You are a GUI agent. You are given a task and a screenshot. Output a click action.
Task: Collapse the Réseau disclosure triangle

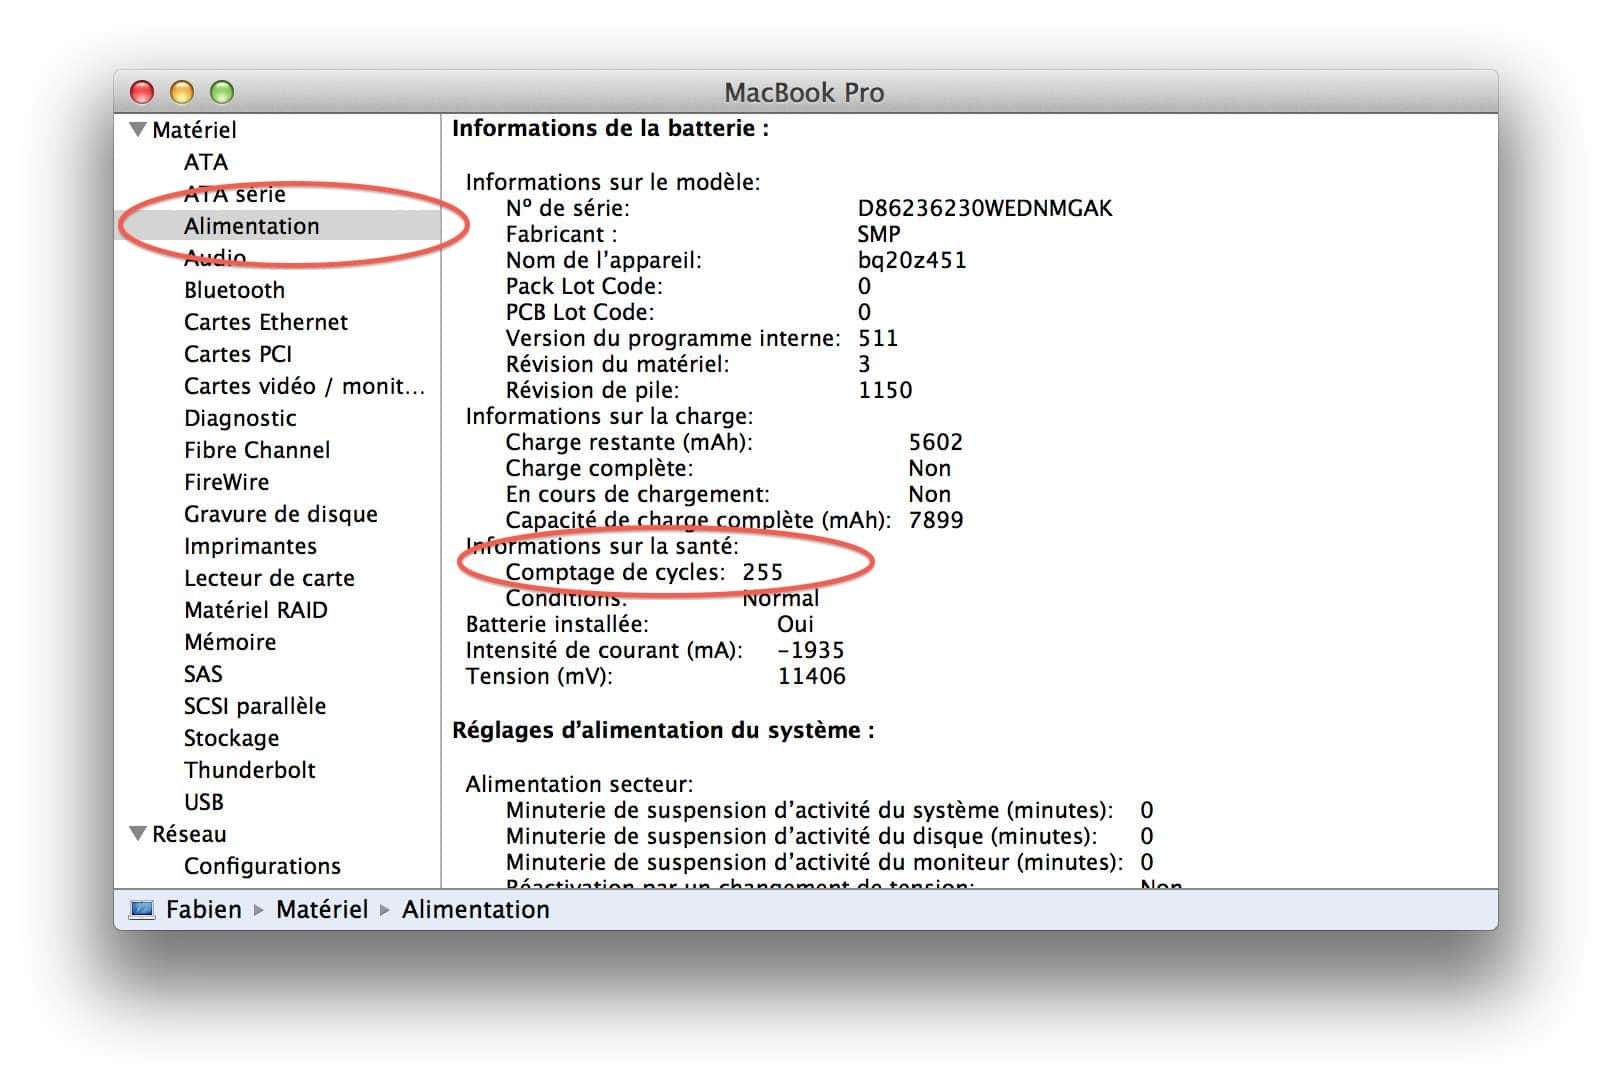pos(138,833)
